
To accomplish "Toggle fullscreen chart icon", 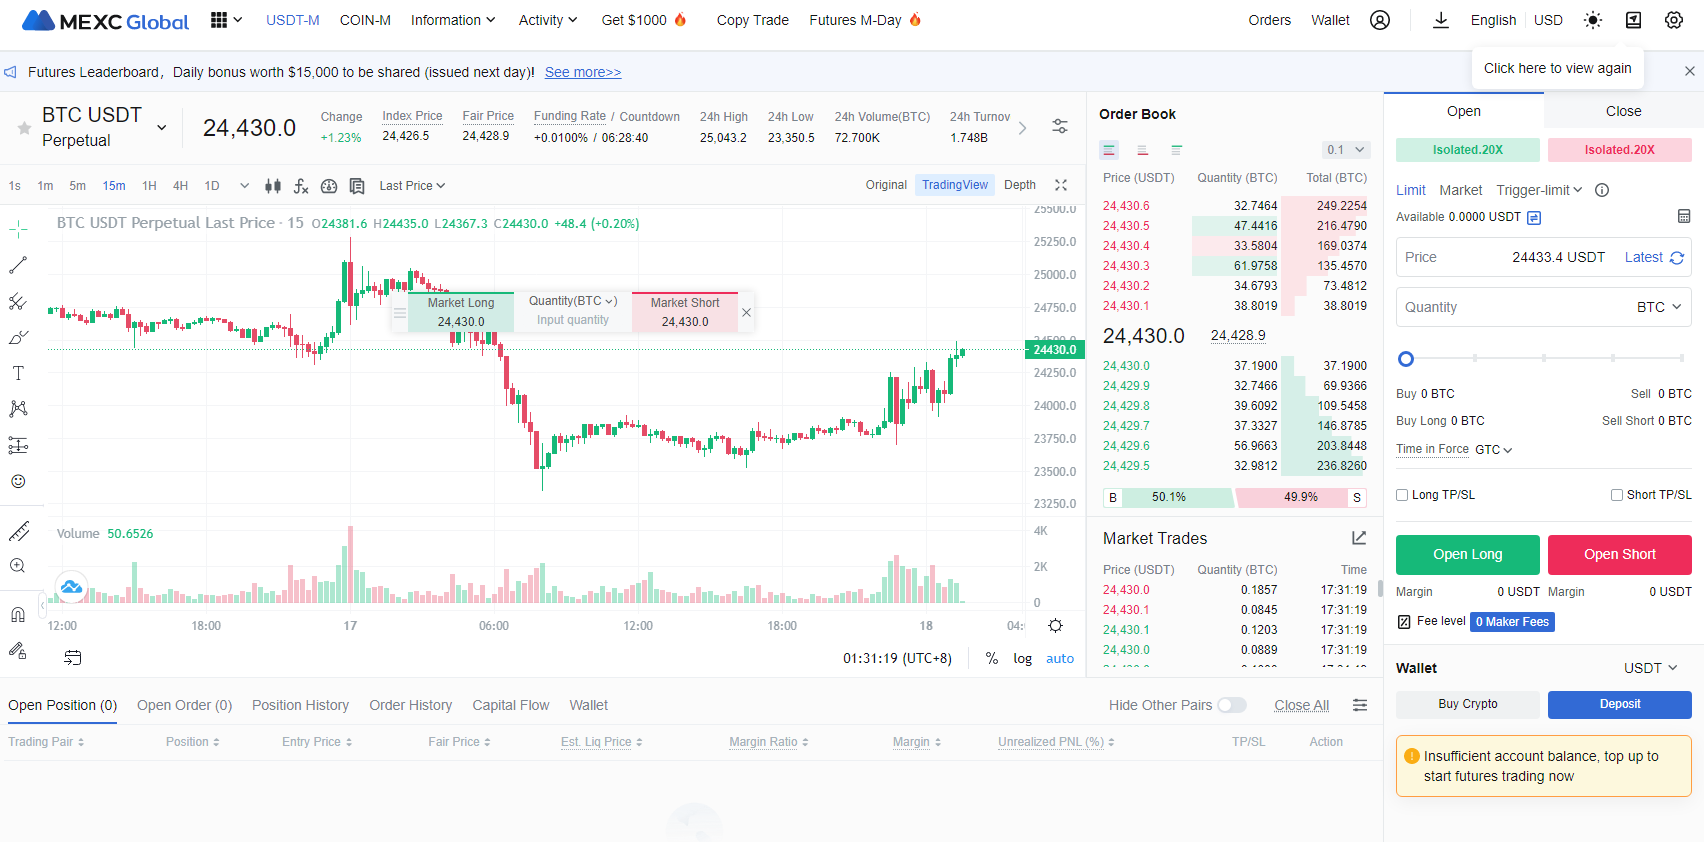I will click(1061, 185).
